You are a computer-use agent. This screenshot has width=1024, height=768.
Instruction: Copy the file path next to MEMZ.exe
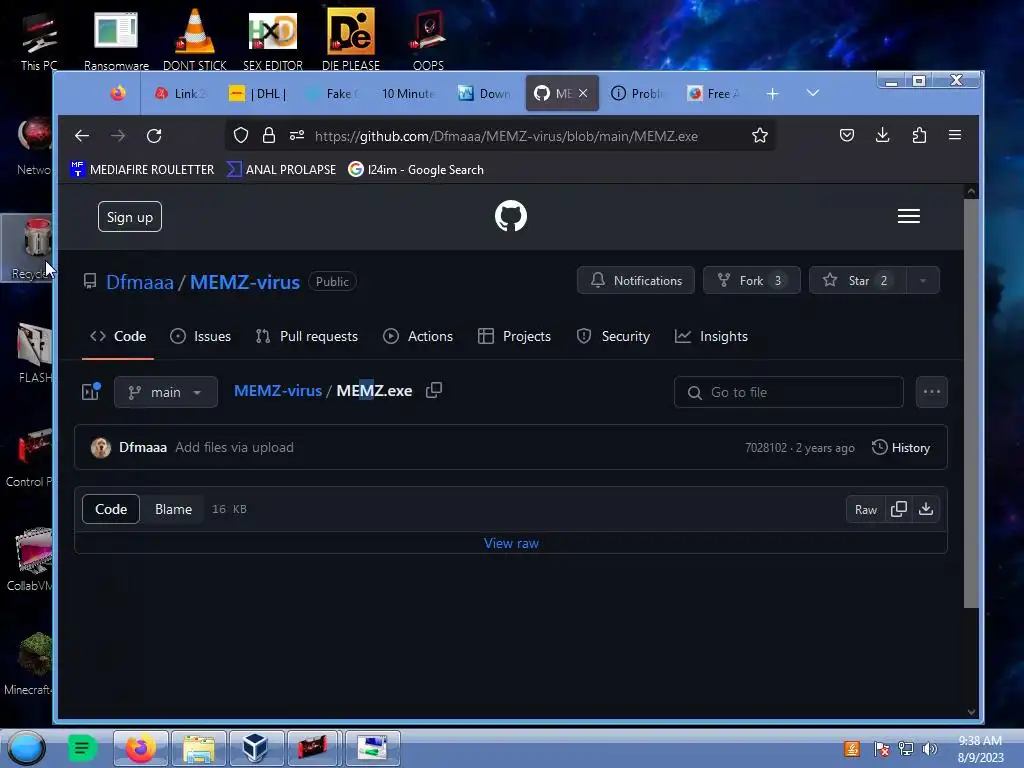[434, 391]
